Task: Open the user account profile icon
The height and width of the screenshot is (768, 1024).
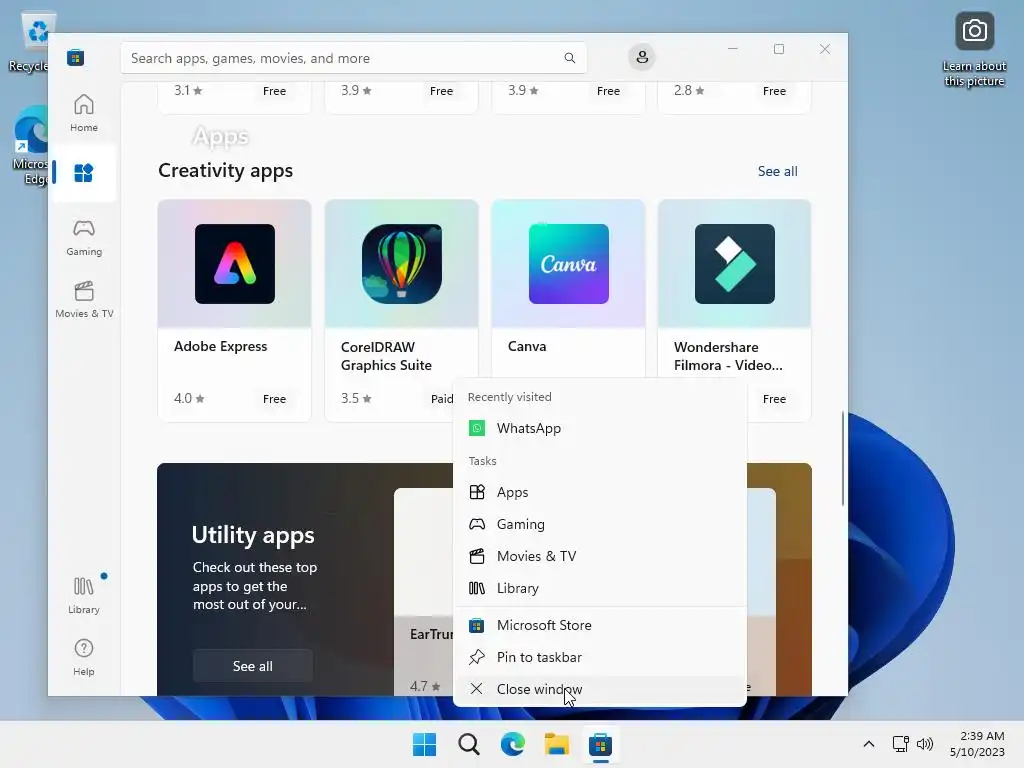Action: click(642, 57)
